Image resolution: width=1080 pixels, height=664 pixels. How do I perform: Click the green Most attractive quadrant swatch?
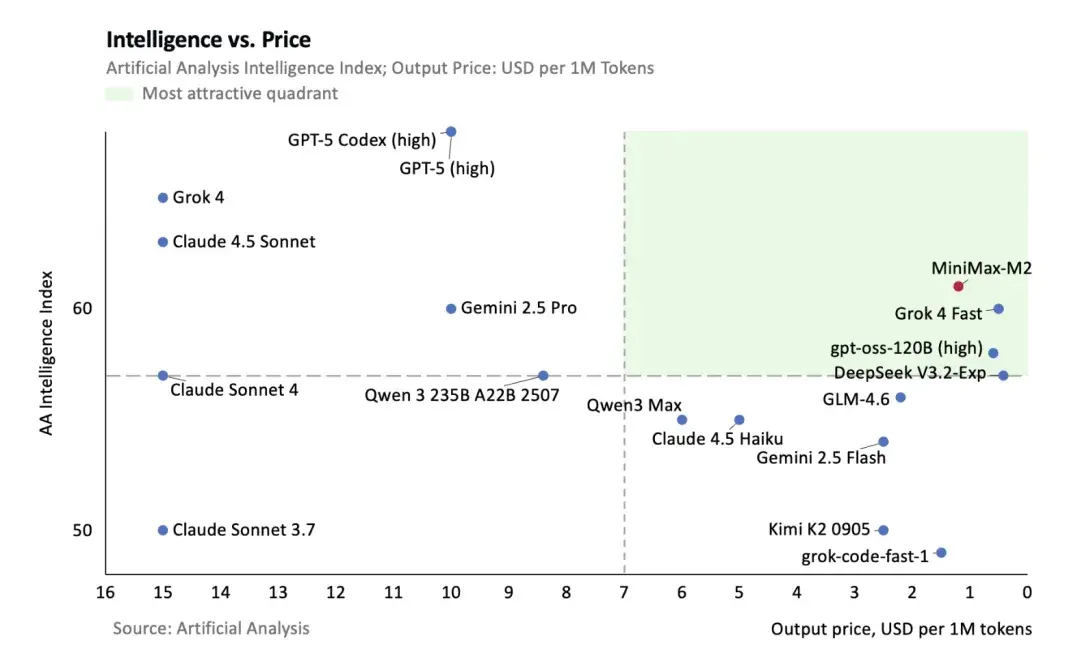(119, 94)
